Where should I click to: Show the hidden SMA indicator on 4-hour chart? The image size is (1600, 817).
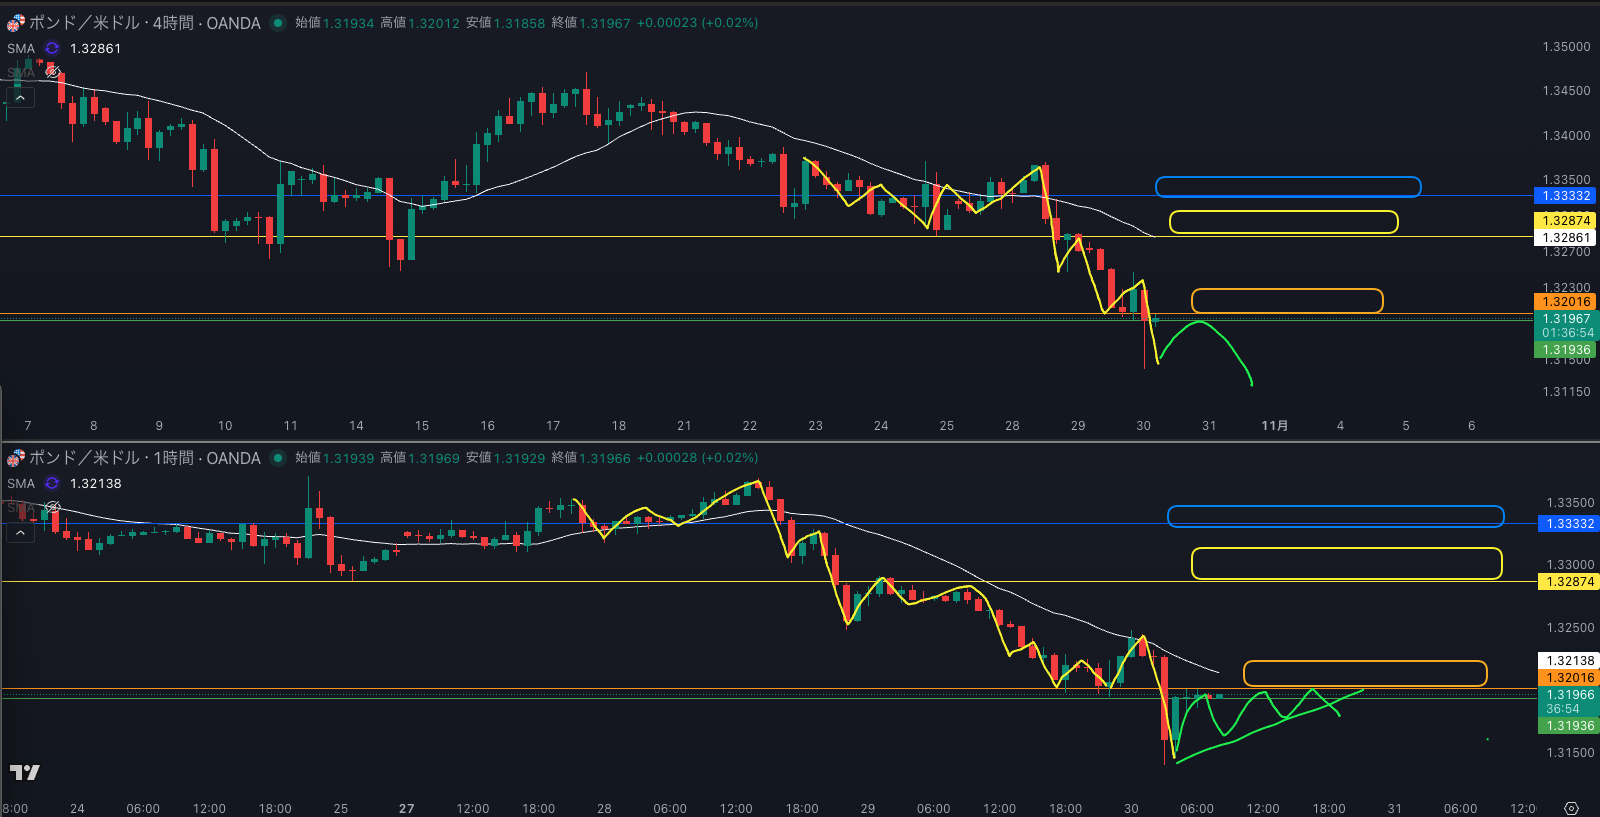pyautogui.click(x=52, y=73)
